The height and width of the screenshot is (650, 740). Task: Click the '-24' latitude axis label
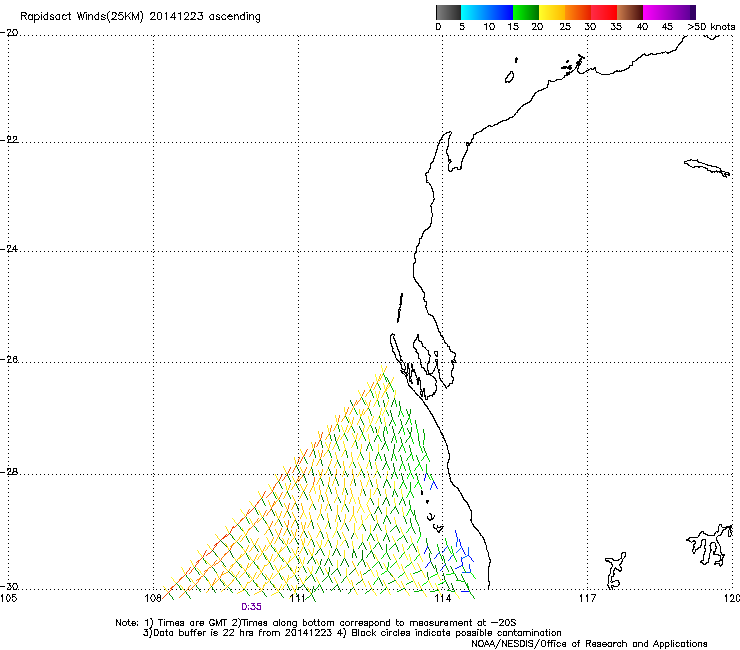(x=10, y=248)
